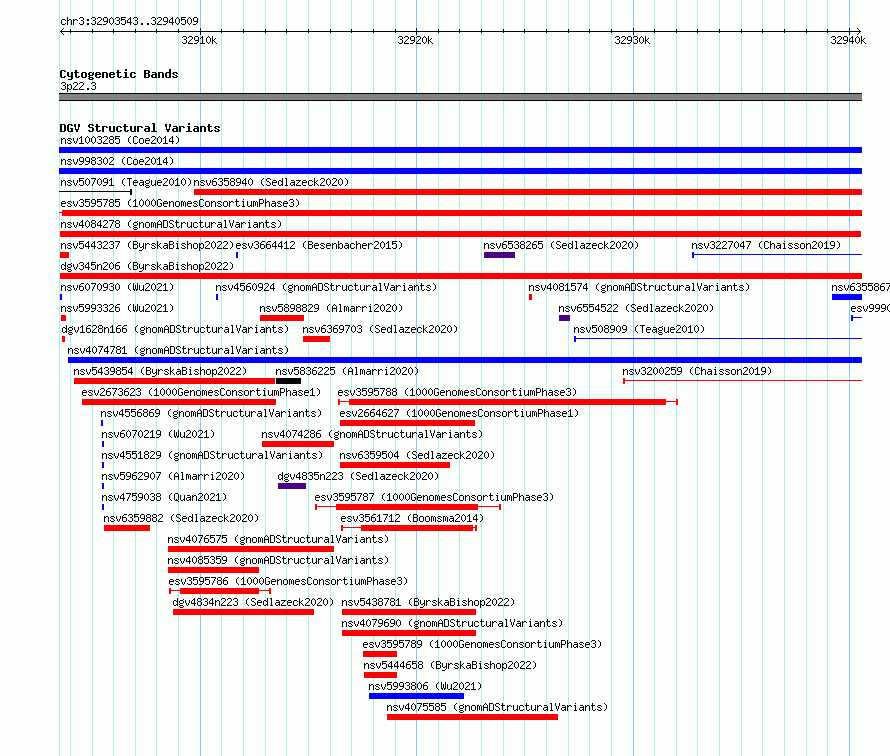Select nsv5438781 (ByrskaBishop2022) label

(x=428, y=602)
